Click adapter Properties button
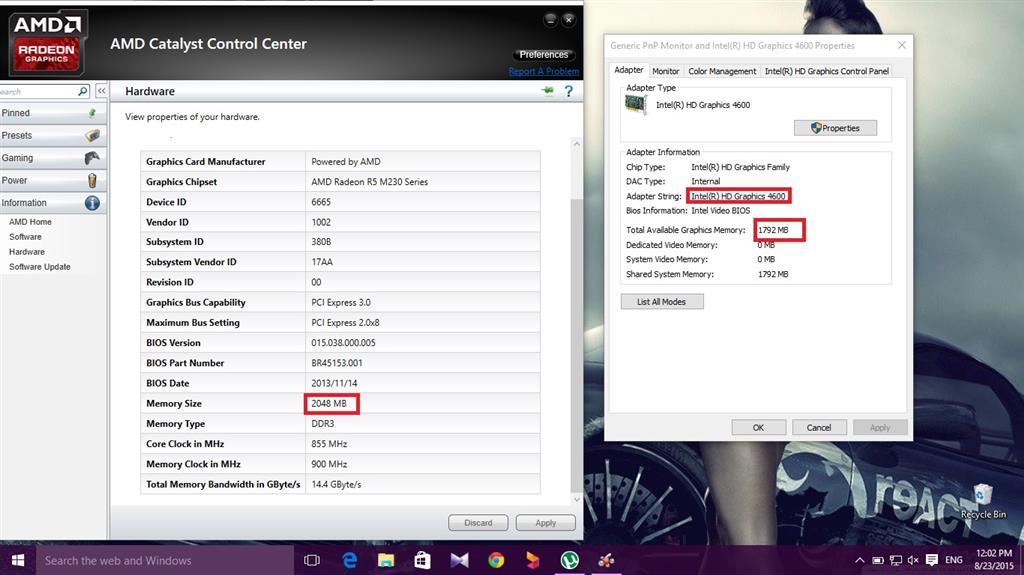The image size is (1024, 575). click(x=835, y=128)
